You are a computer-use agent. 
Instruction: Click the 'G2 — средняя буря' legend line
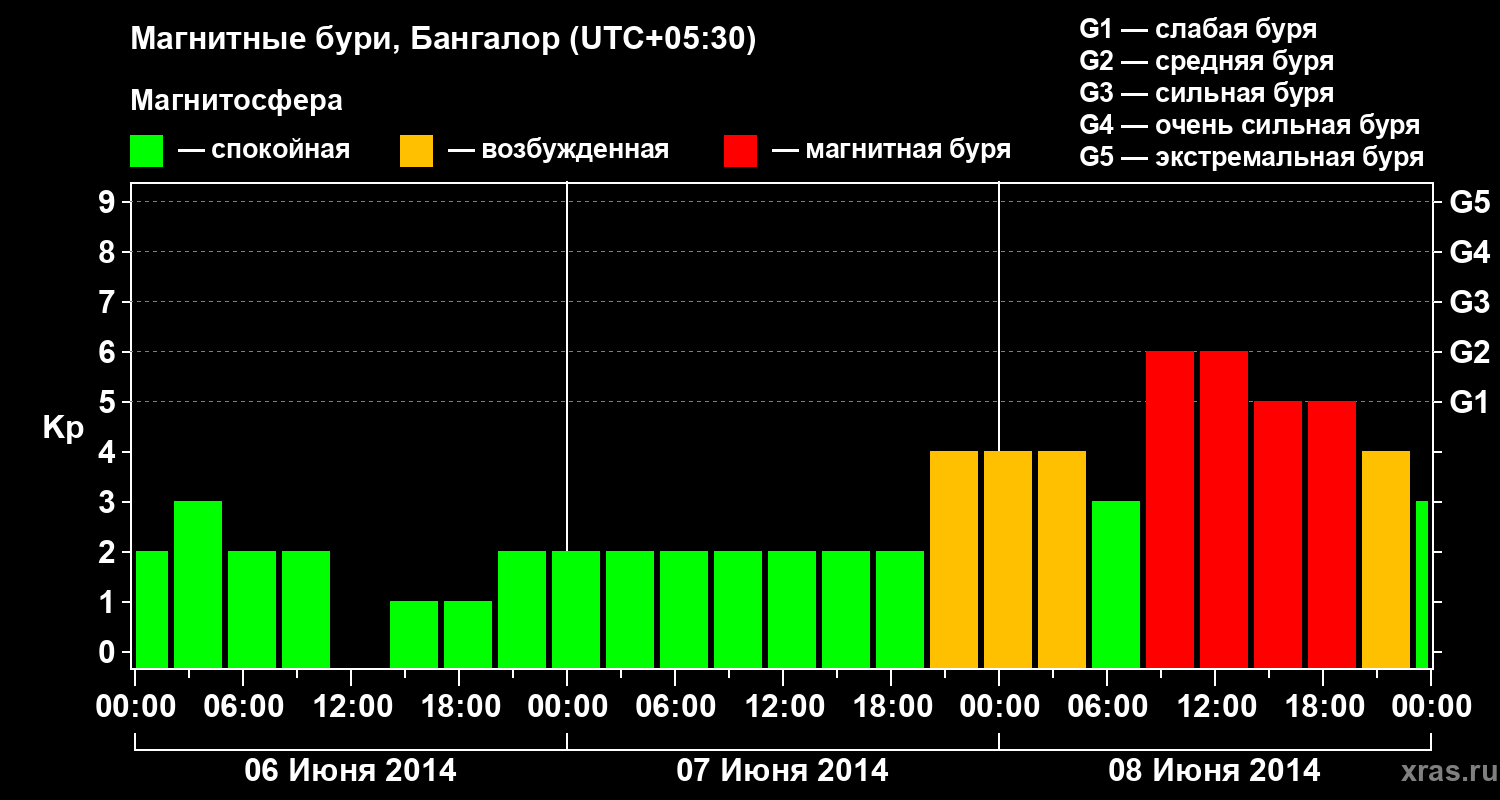(x=1207, y=61)
